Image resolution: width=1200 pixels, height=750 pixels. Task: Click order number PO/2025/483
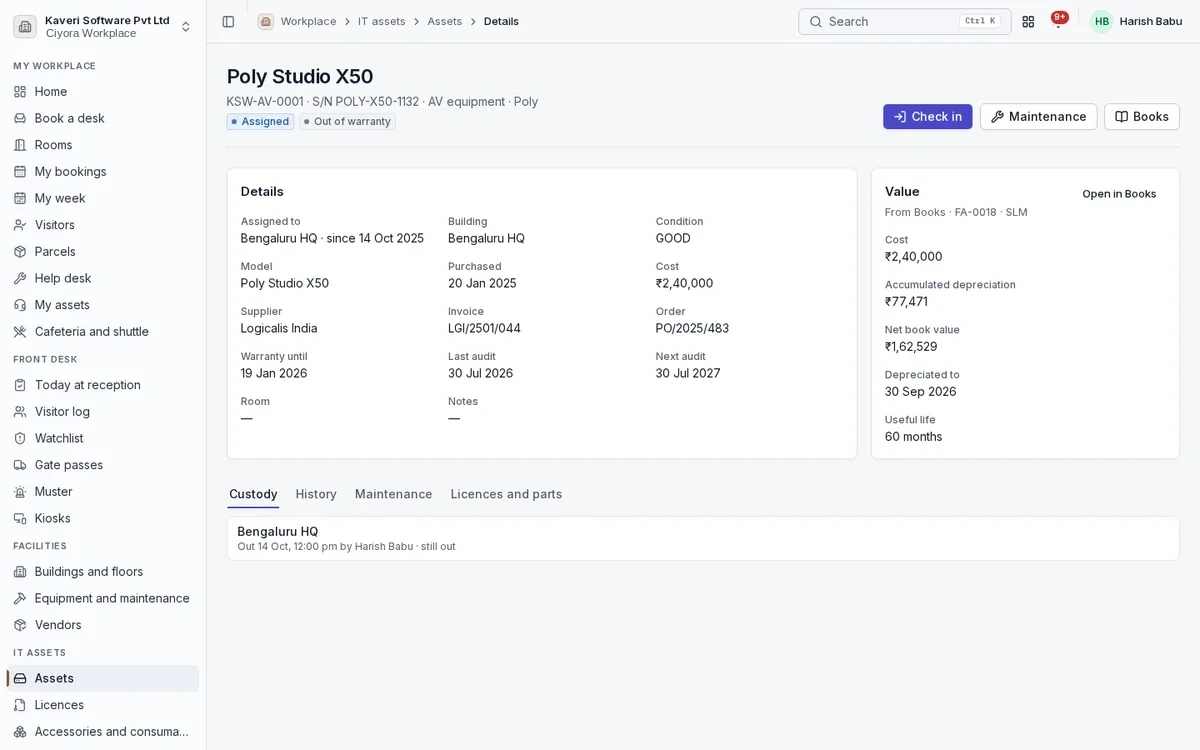pos(692,328)
